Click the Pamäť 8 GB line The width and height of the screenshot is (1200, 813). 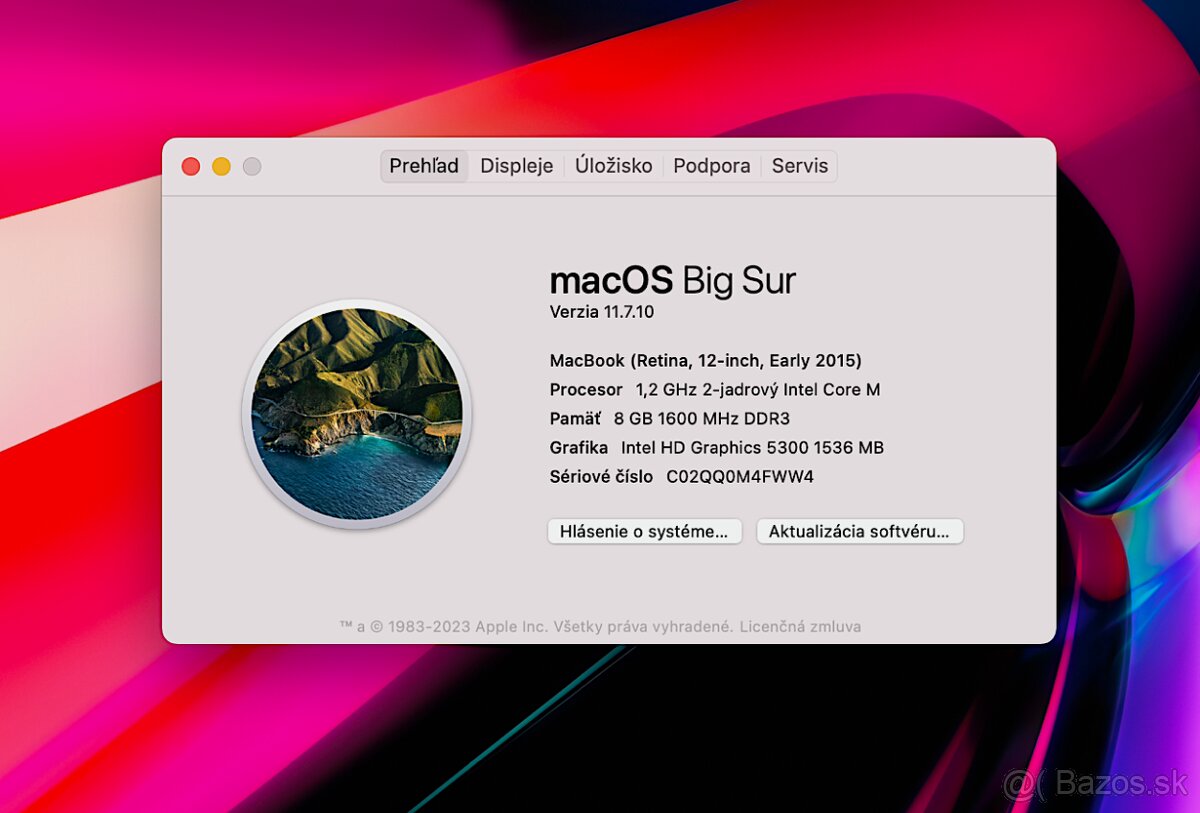(670, 418)
